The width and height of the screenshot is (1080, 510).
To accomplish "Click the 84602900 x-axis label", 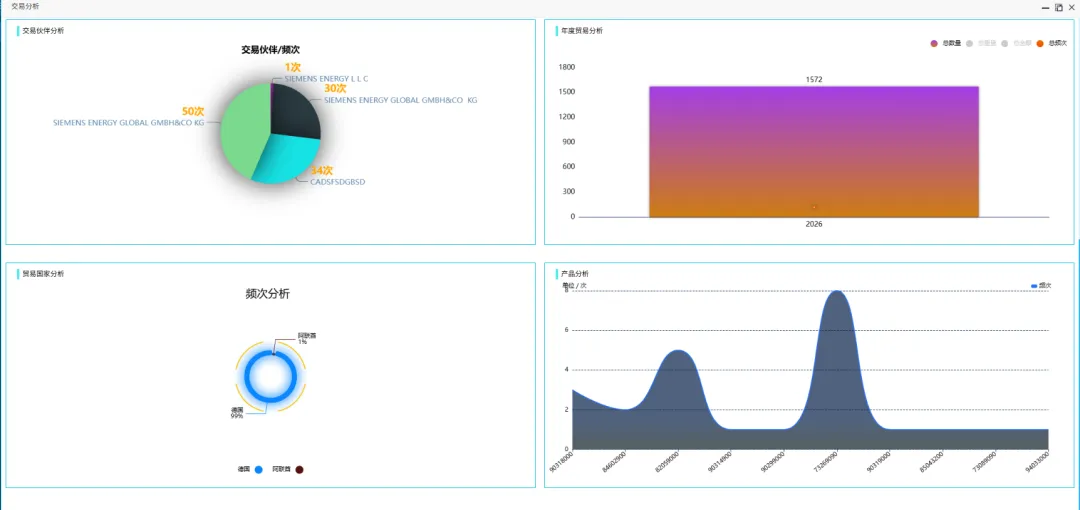I will (613, 461).
